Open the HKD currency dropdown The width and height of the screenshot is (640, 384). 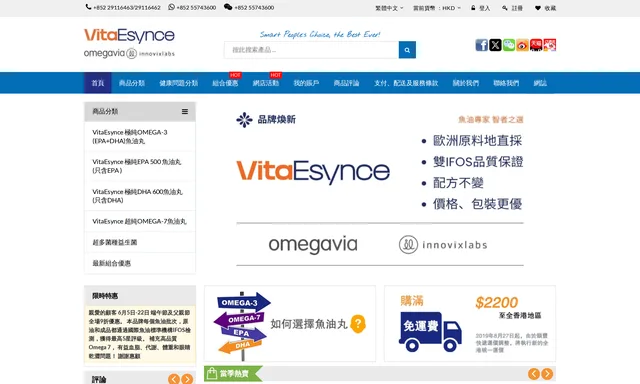pos(437,8)
